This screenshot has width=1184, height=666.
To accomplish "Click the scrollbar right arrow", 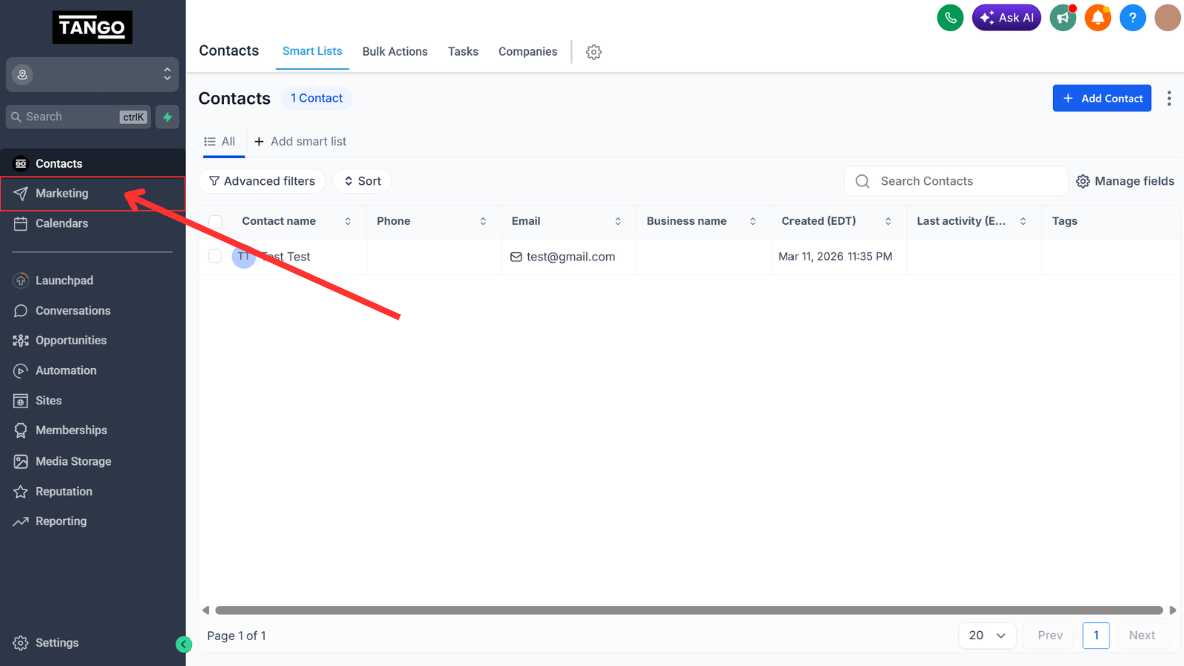I will pos(1173,610).
